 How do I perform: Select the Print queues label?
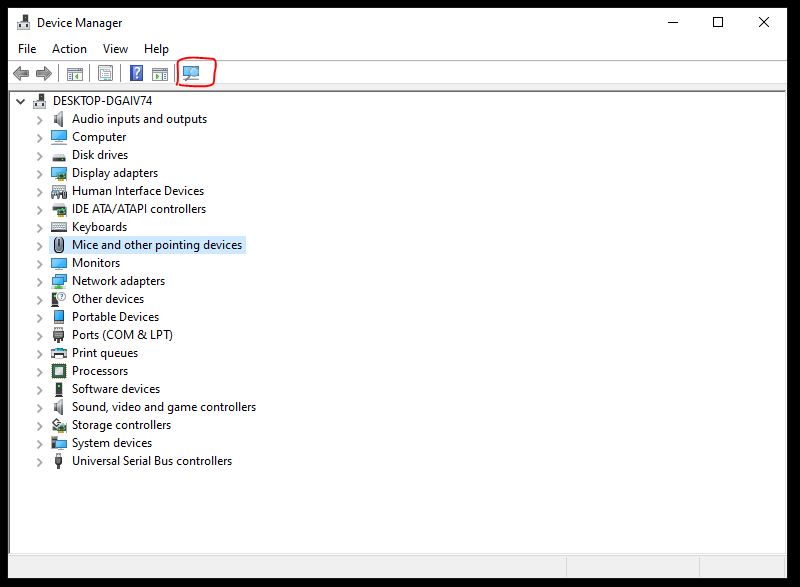pos(105,353)
